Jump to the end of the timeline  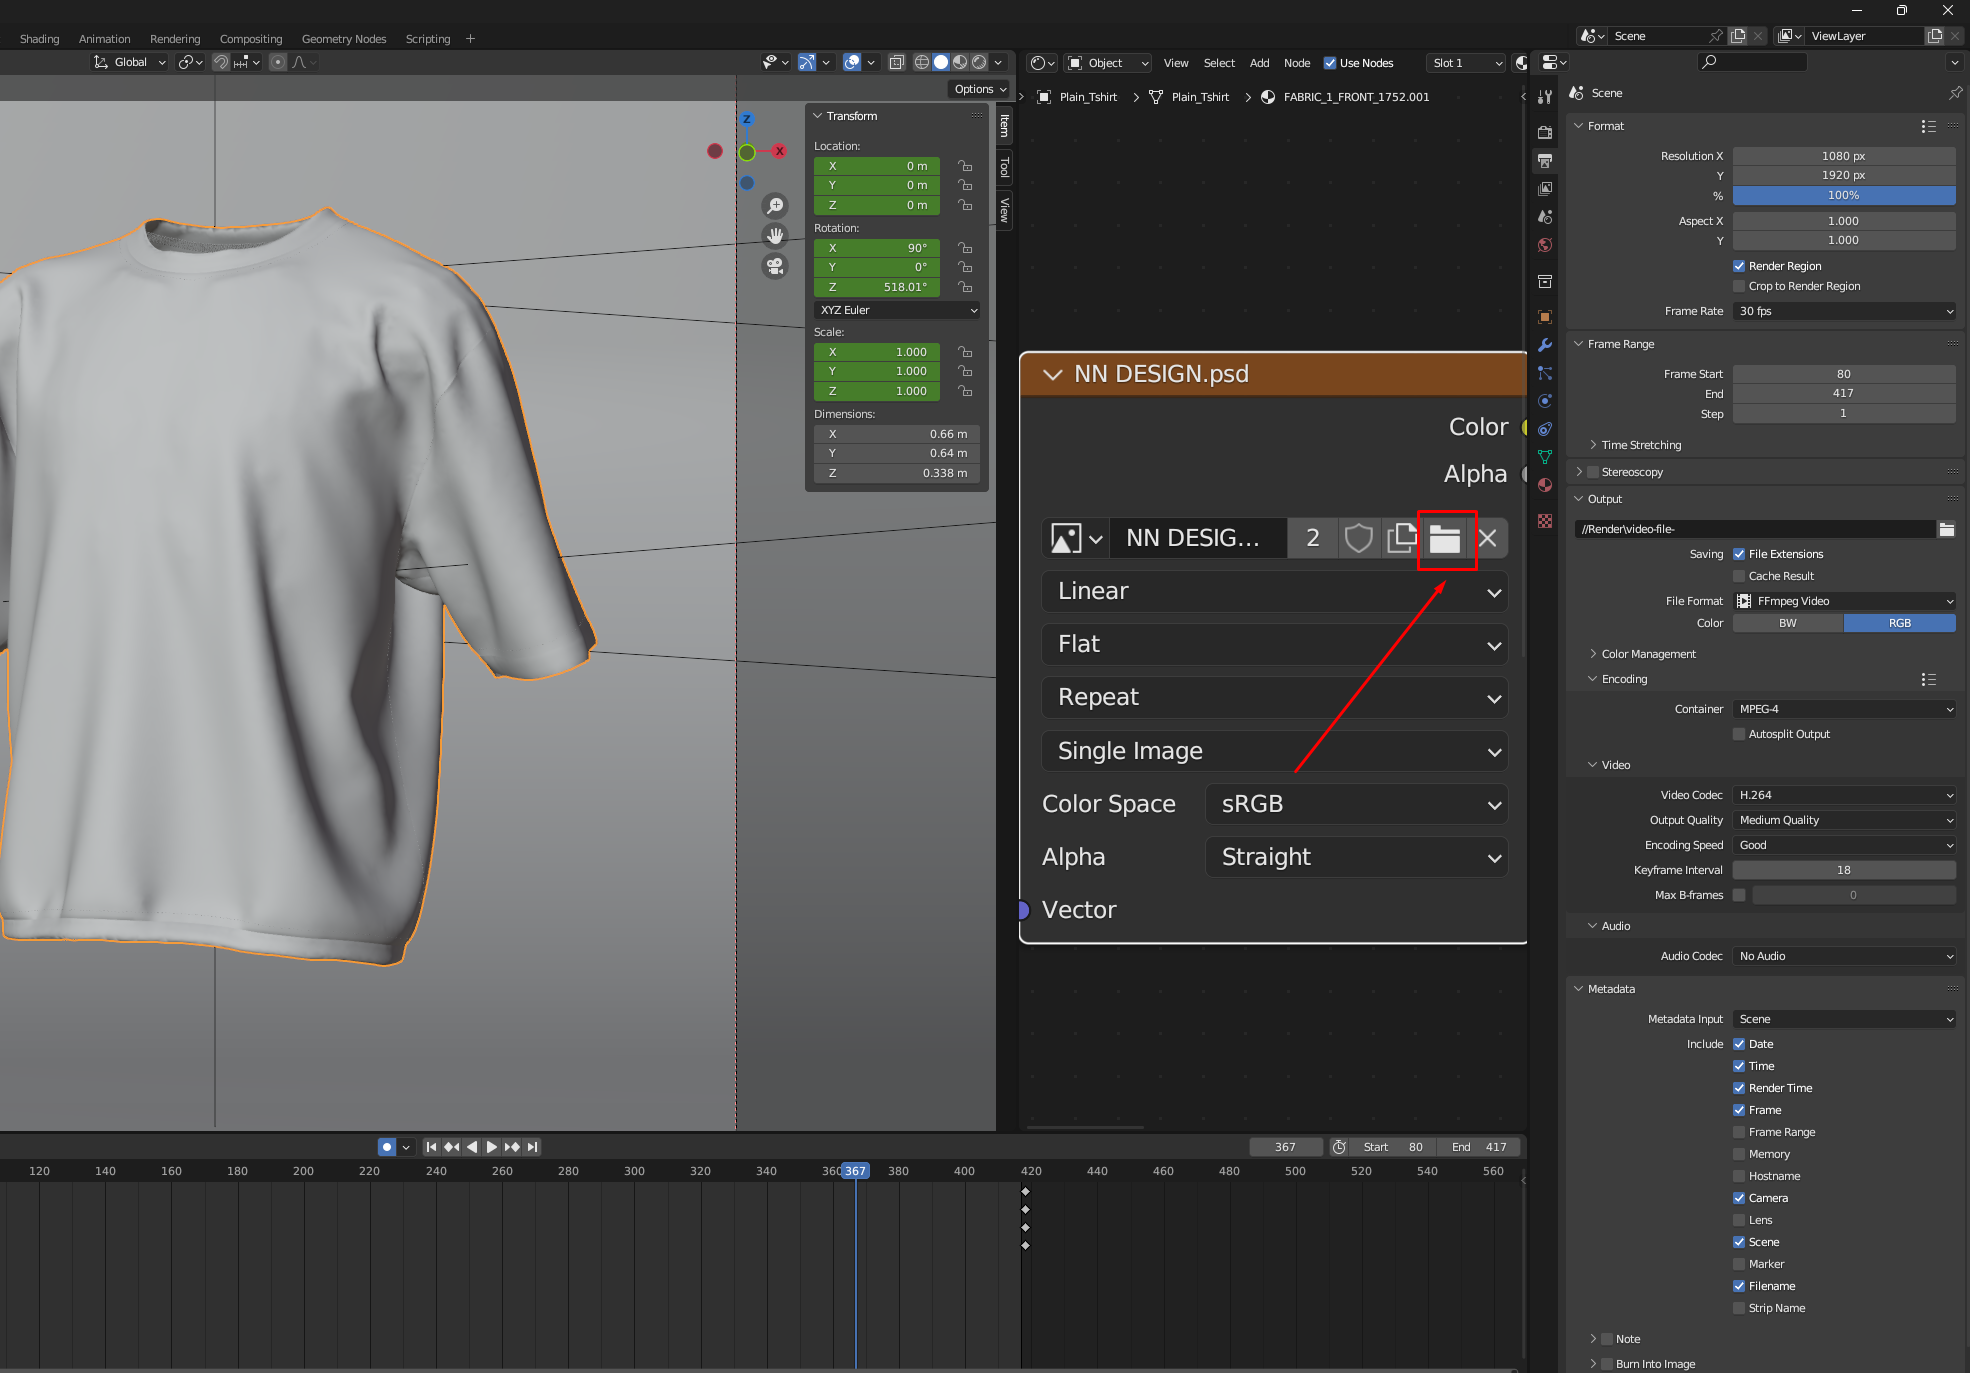pyautogui.click(x=532, y=1147)
